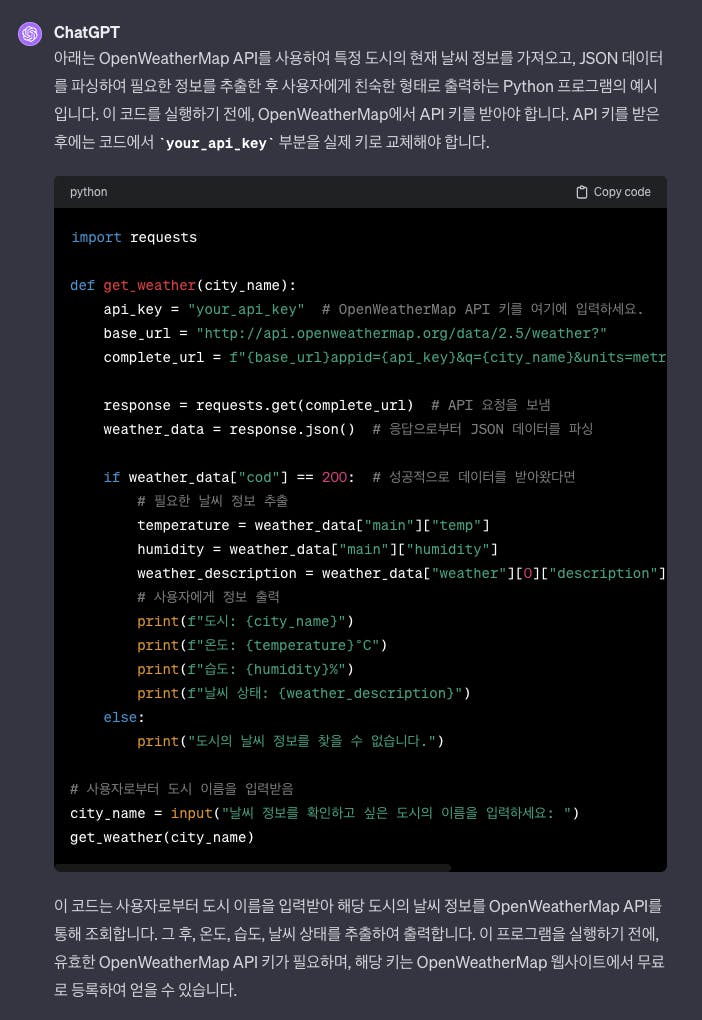The width and height of the screenshot is (702, 1020).
Task: Click the '# OpenWeatherMap API 키를 여기에 입력하세요.' comment
Action: [x=483, y=309]
